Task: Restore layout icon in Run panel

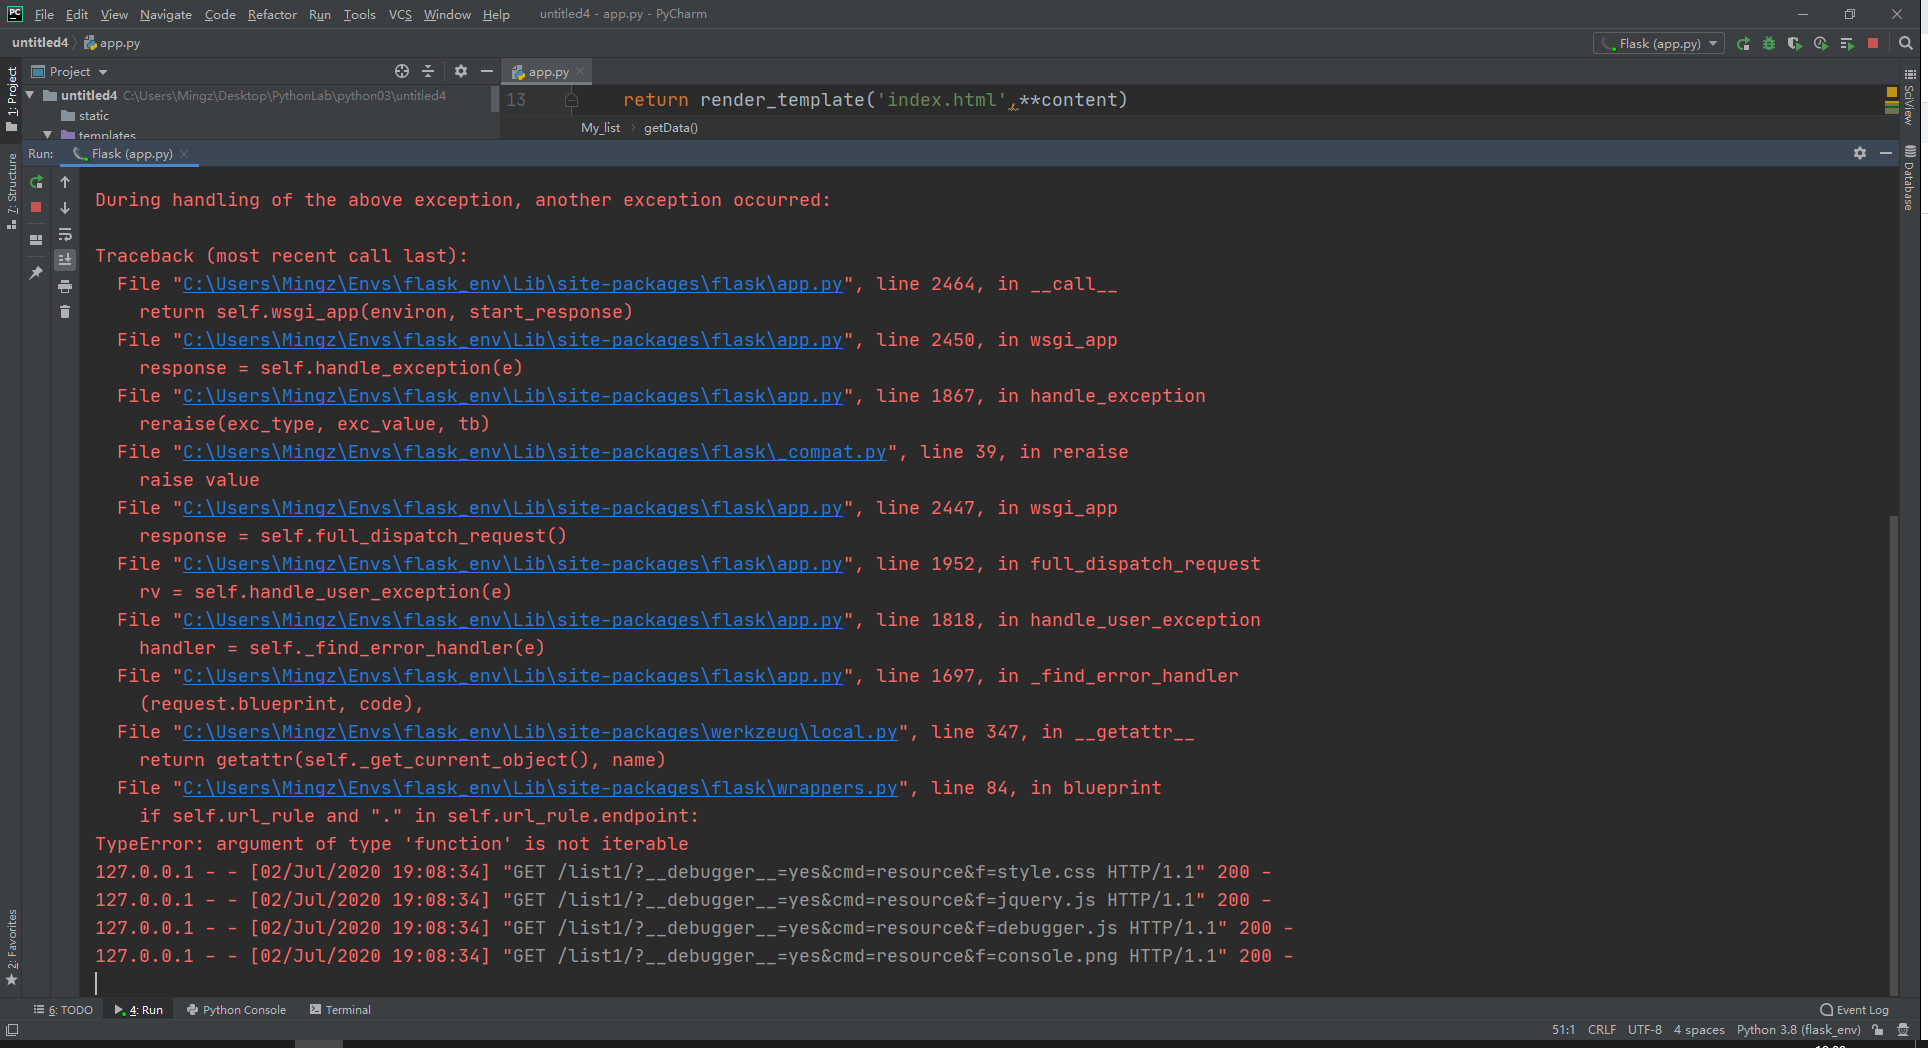Action: pyautogui.click(x=36, y=240)
